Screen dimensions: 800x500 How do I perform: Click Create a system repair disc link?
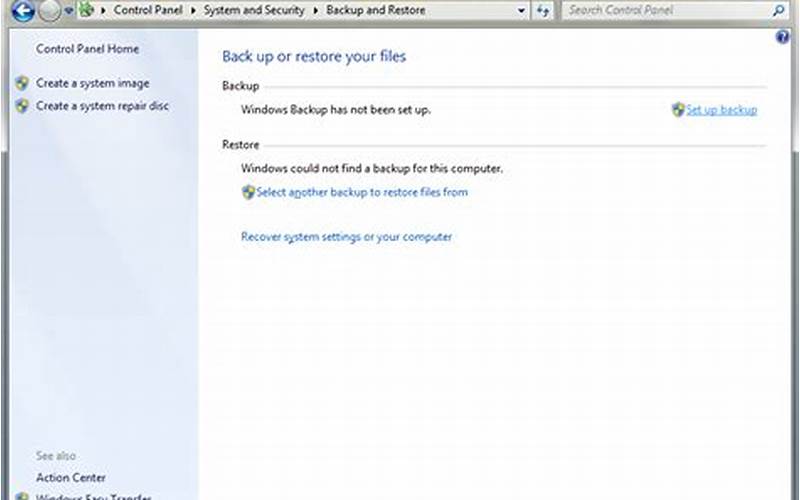(102, 106)
